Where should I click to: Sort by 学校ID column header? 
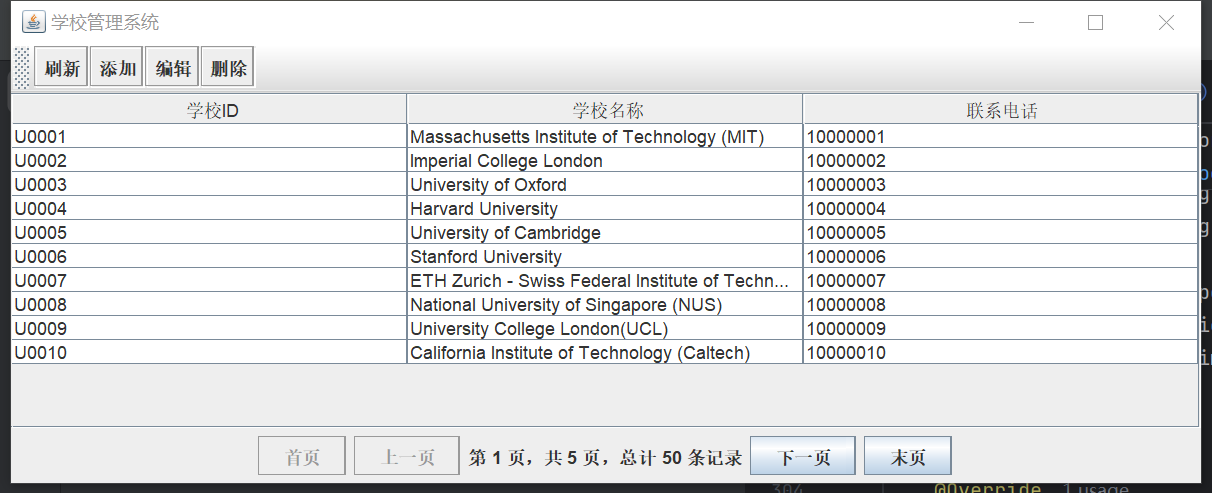coord(209,110)
